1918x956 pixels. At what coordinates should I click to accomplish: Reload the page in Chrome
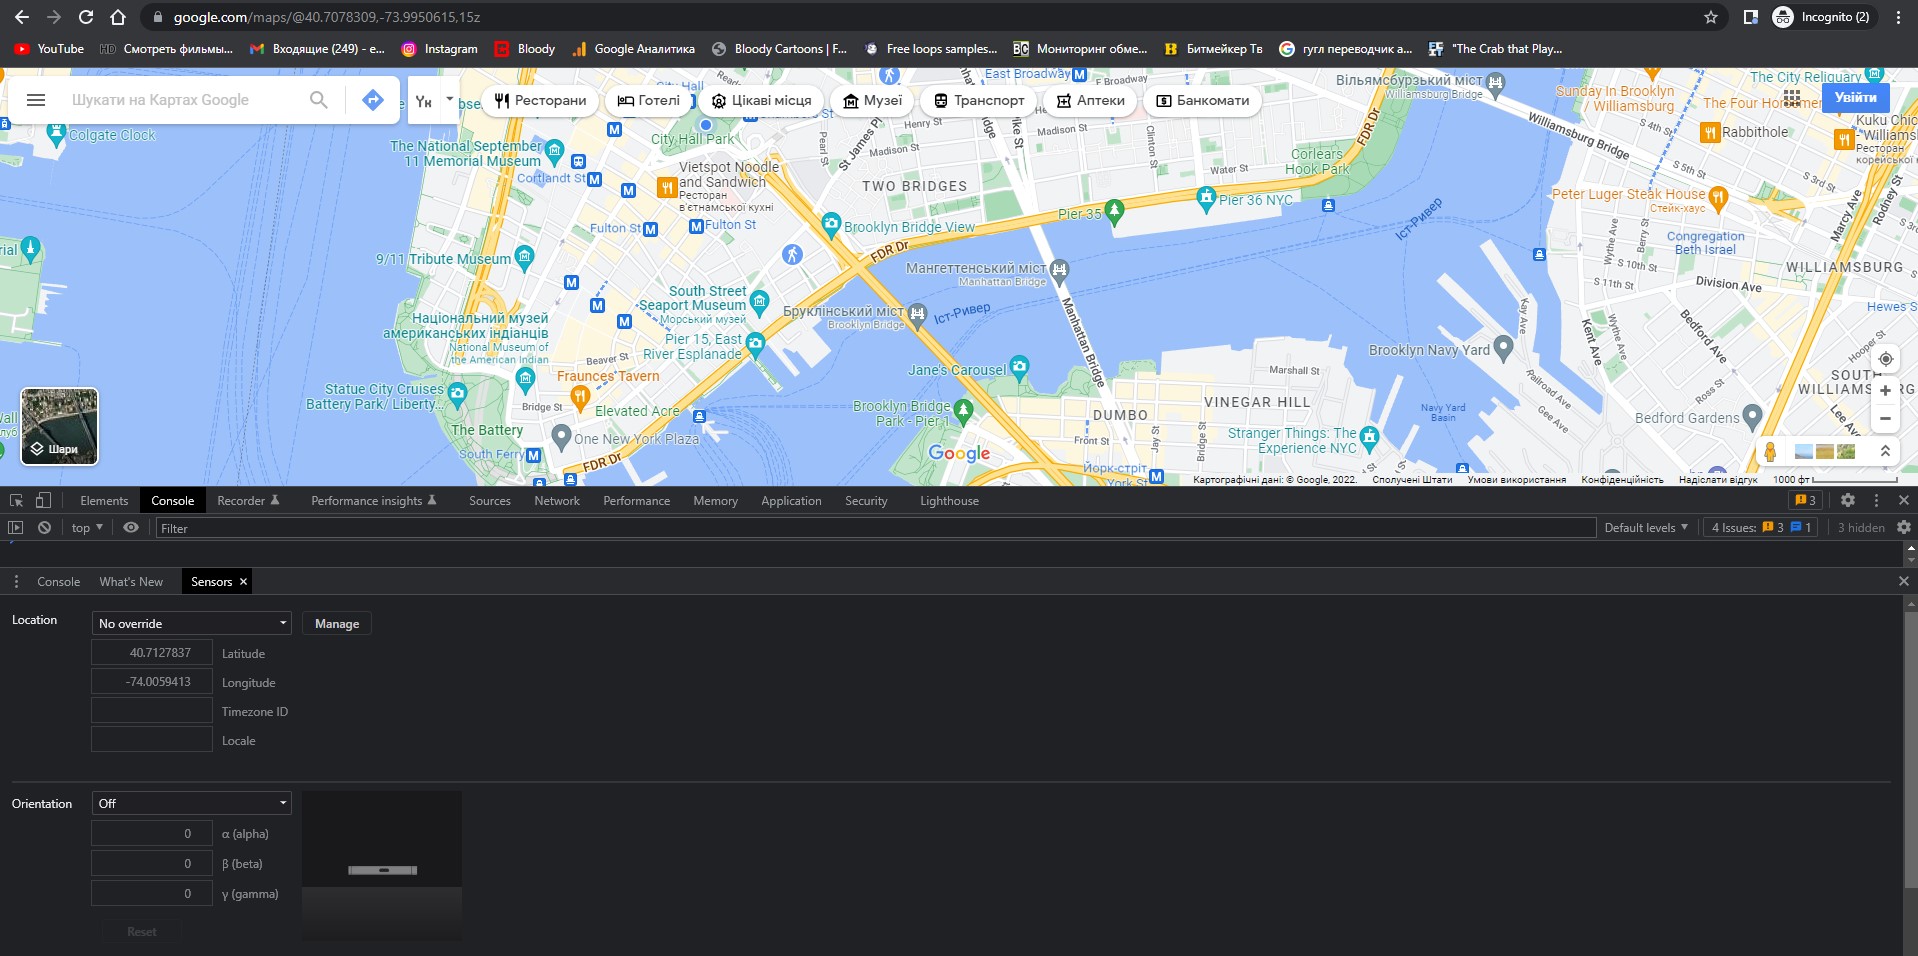[x=86, y=17]
